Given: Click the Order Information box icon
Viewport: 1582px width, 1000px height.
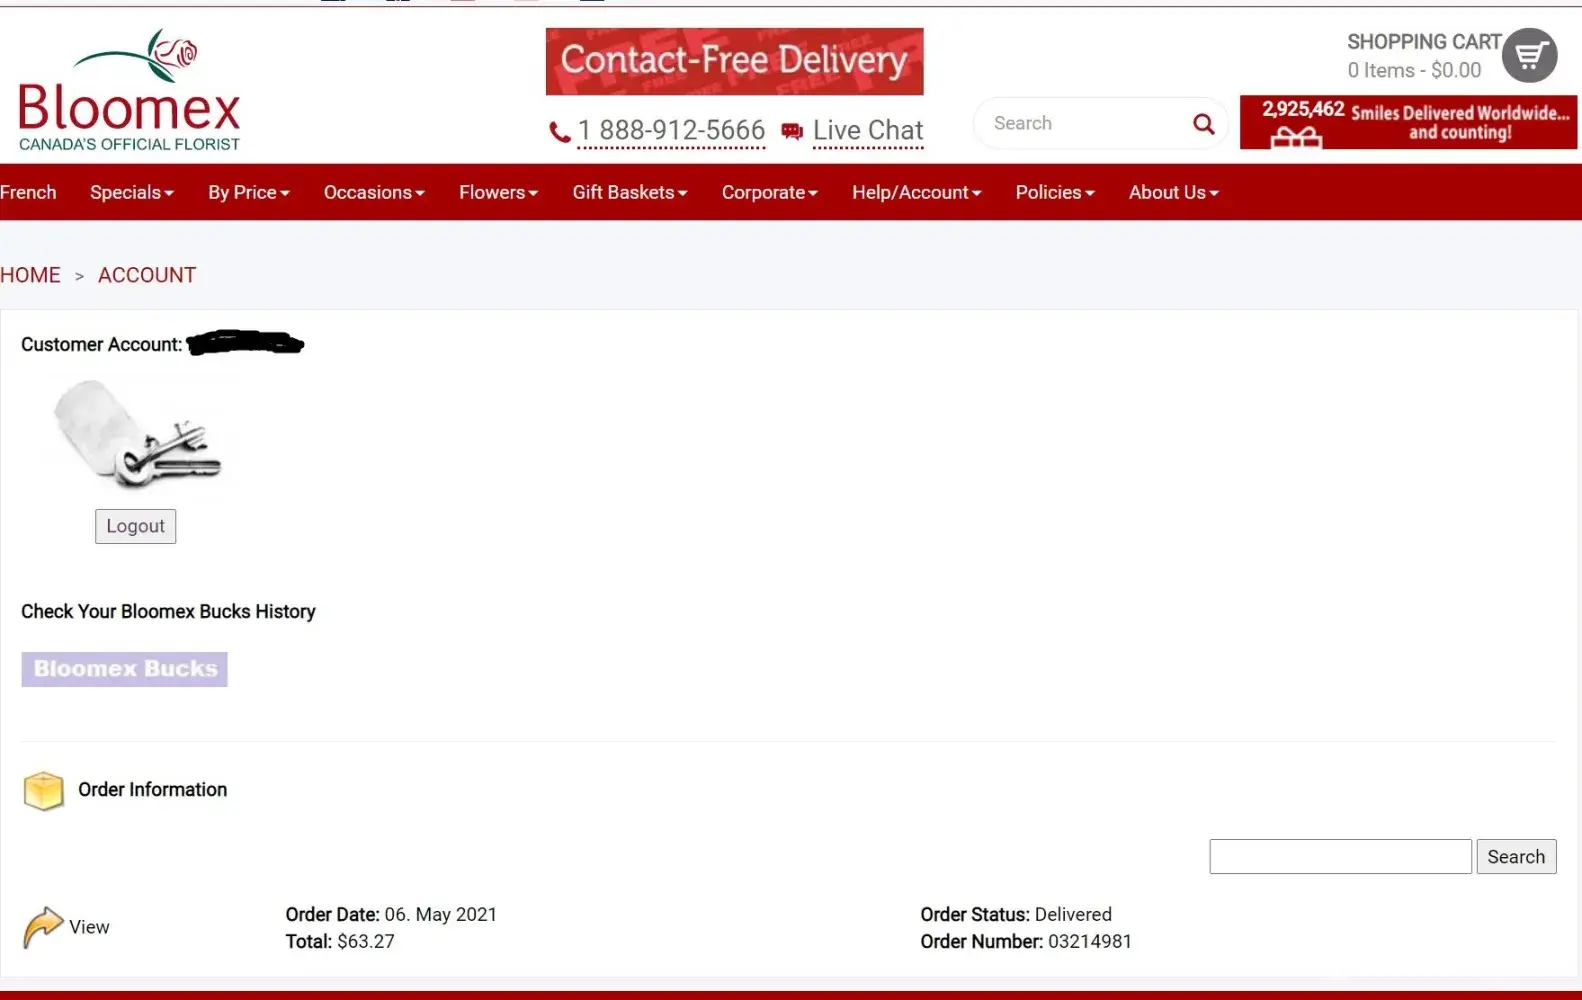Looking at the screenshot, I should click(44, 790).
